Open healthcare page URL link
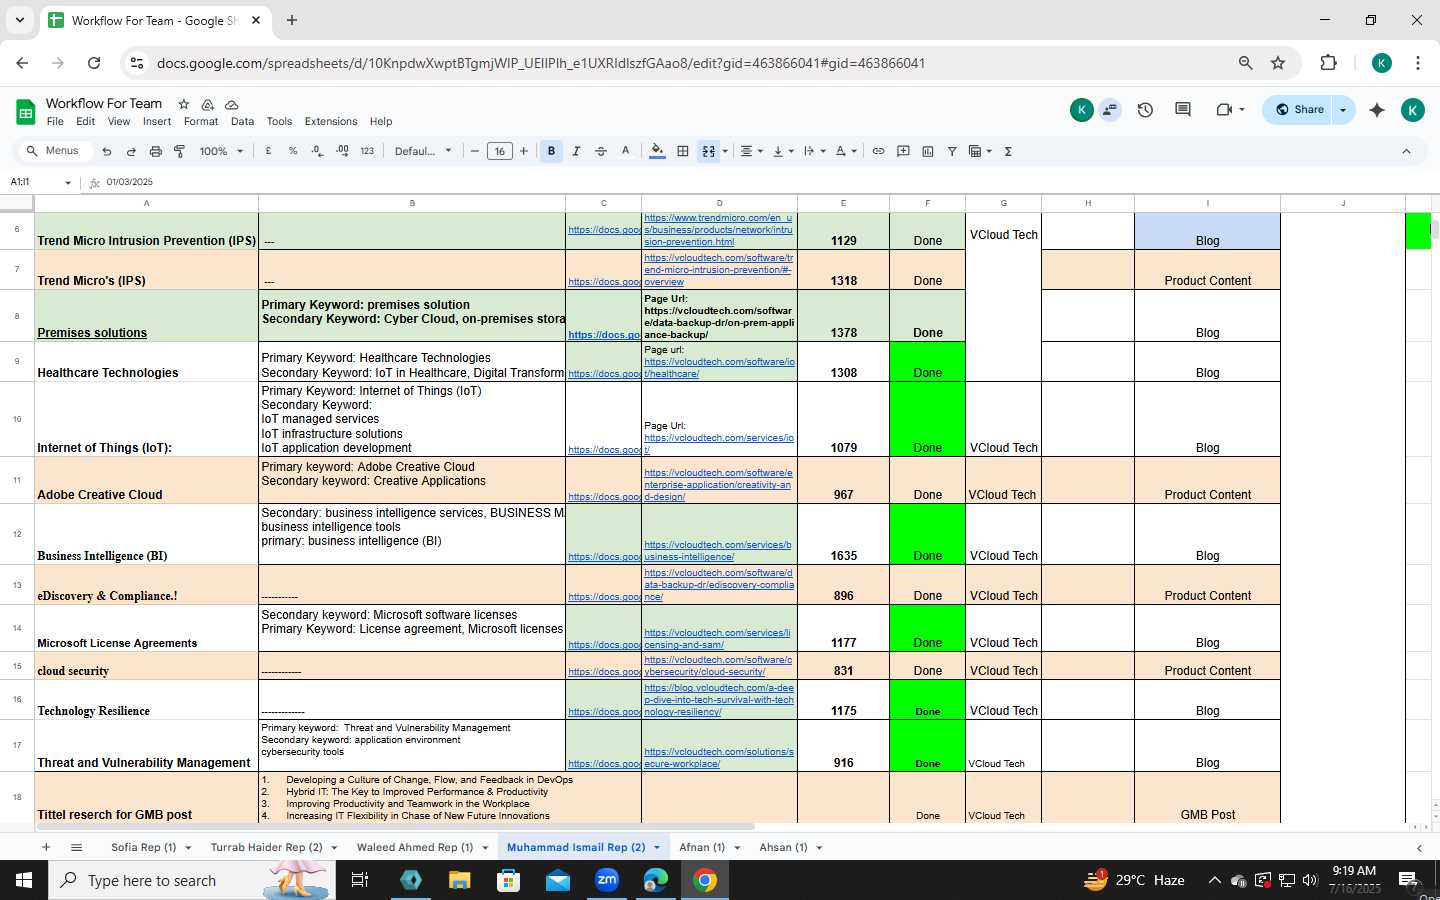 coord(720,367)
